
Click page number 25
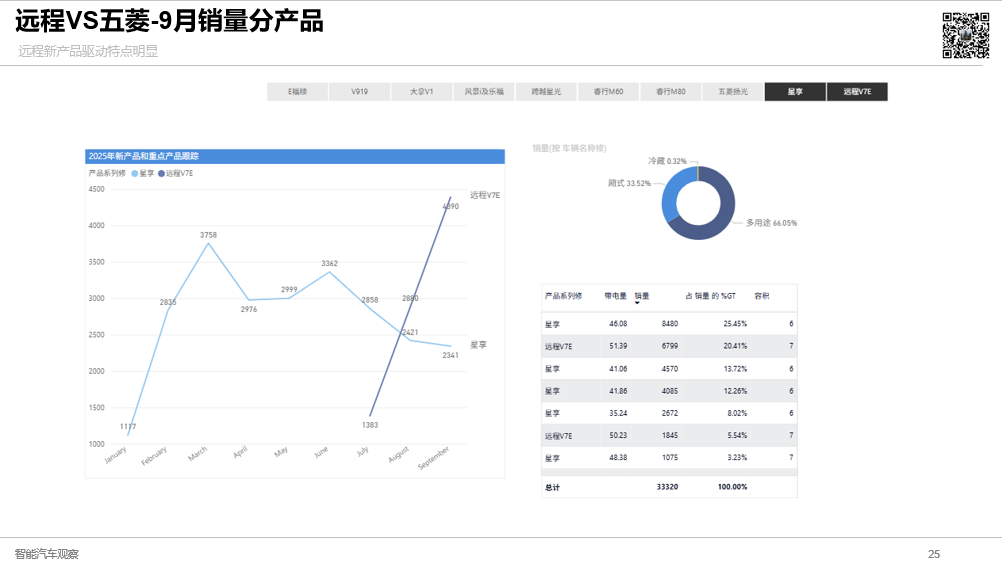(x=934, y=554)
